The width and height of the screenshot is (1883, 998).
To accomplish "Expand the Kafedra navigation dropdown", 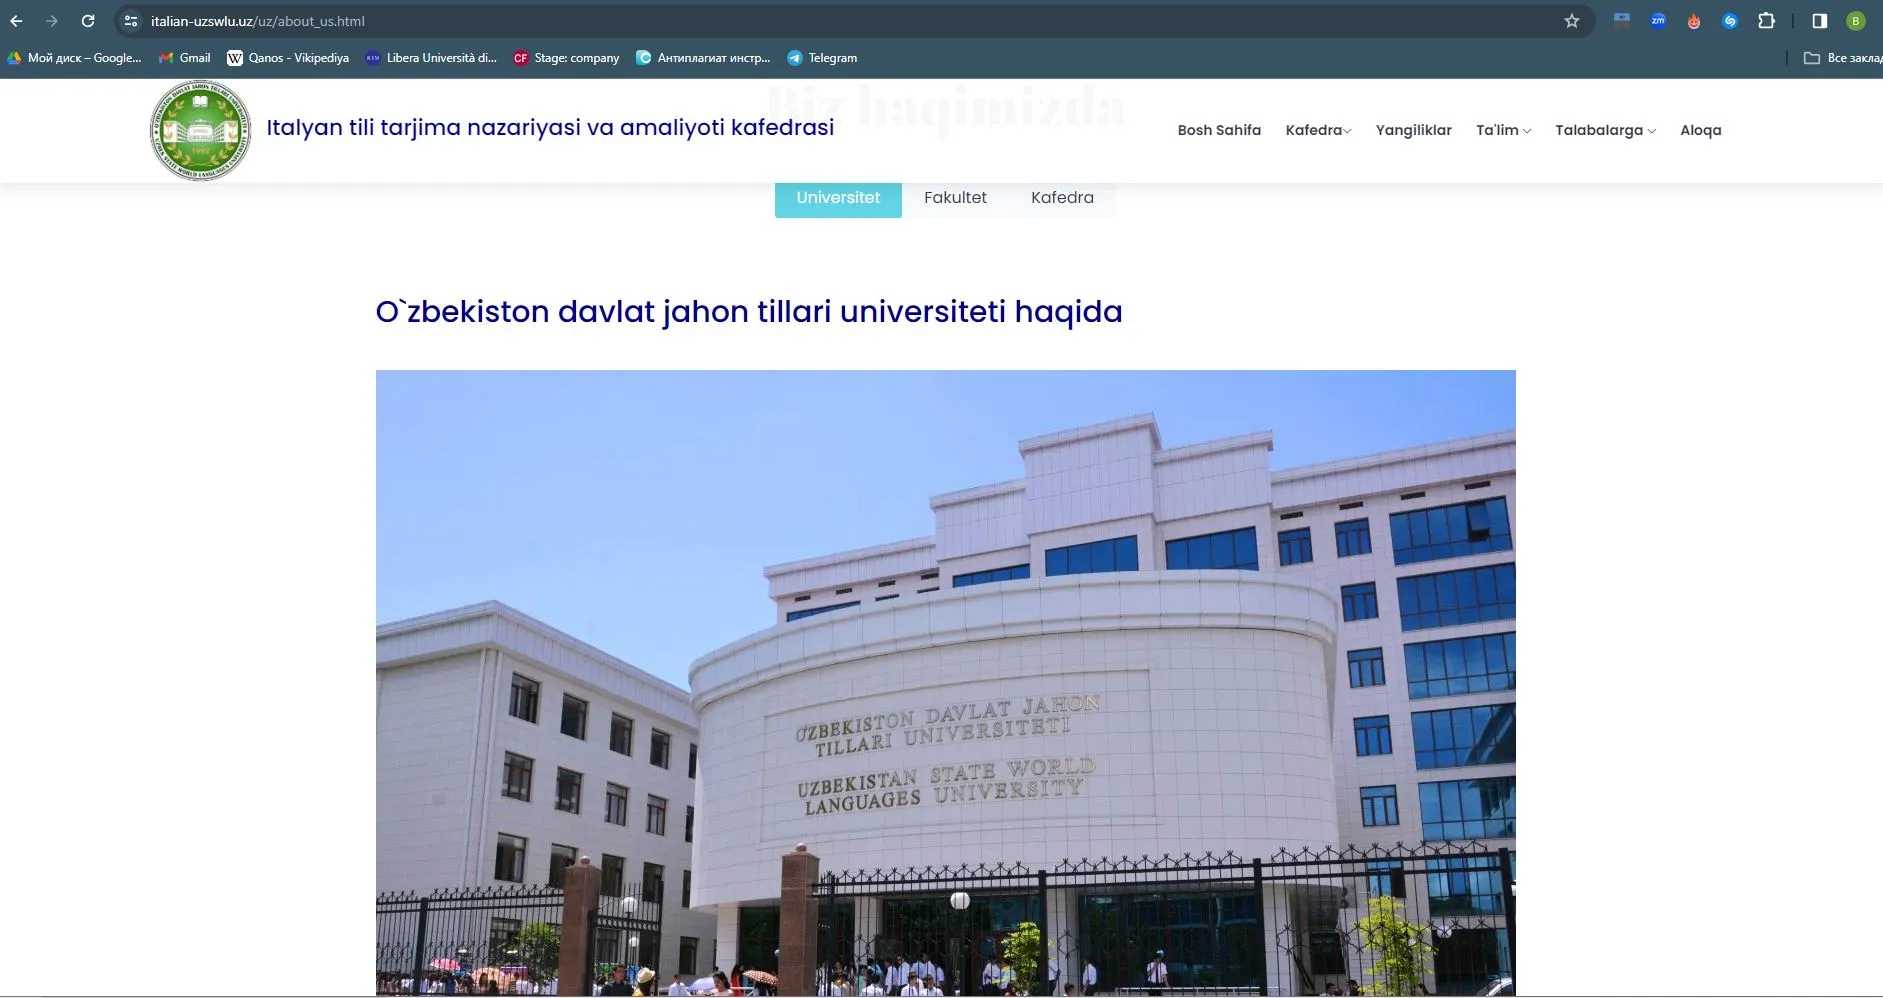I will click(1318, 130).
